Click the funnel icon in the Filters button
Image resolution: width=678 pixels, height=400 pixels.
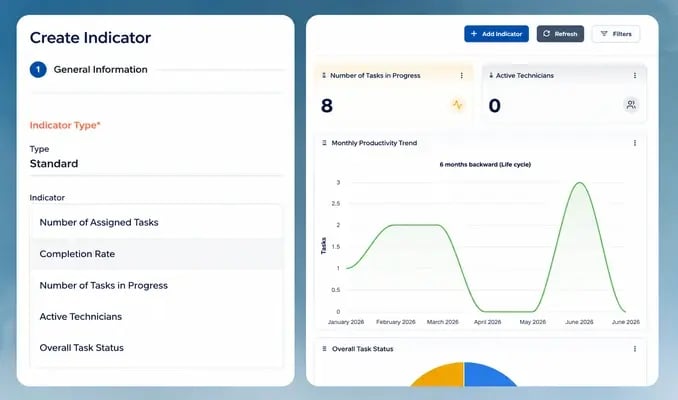click(604, 34)
